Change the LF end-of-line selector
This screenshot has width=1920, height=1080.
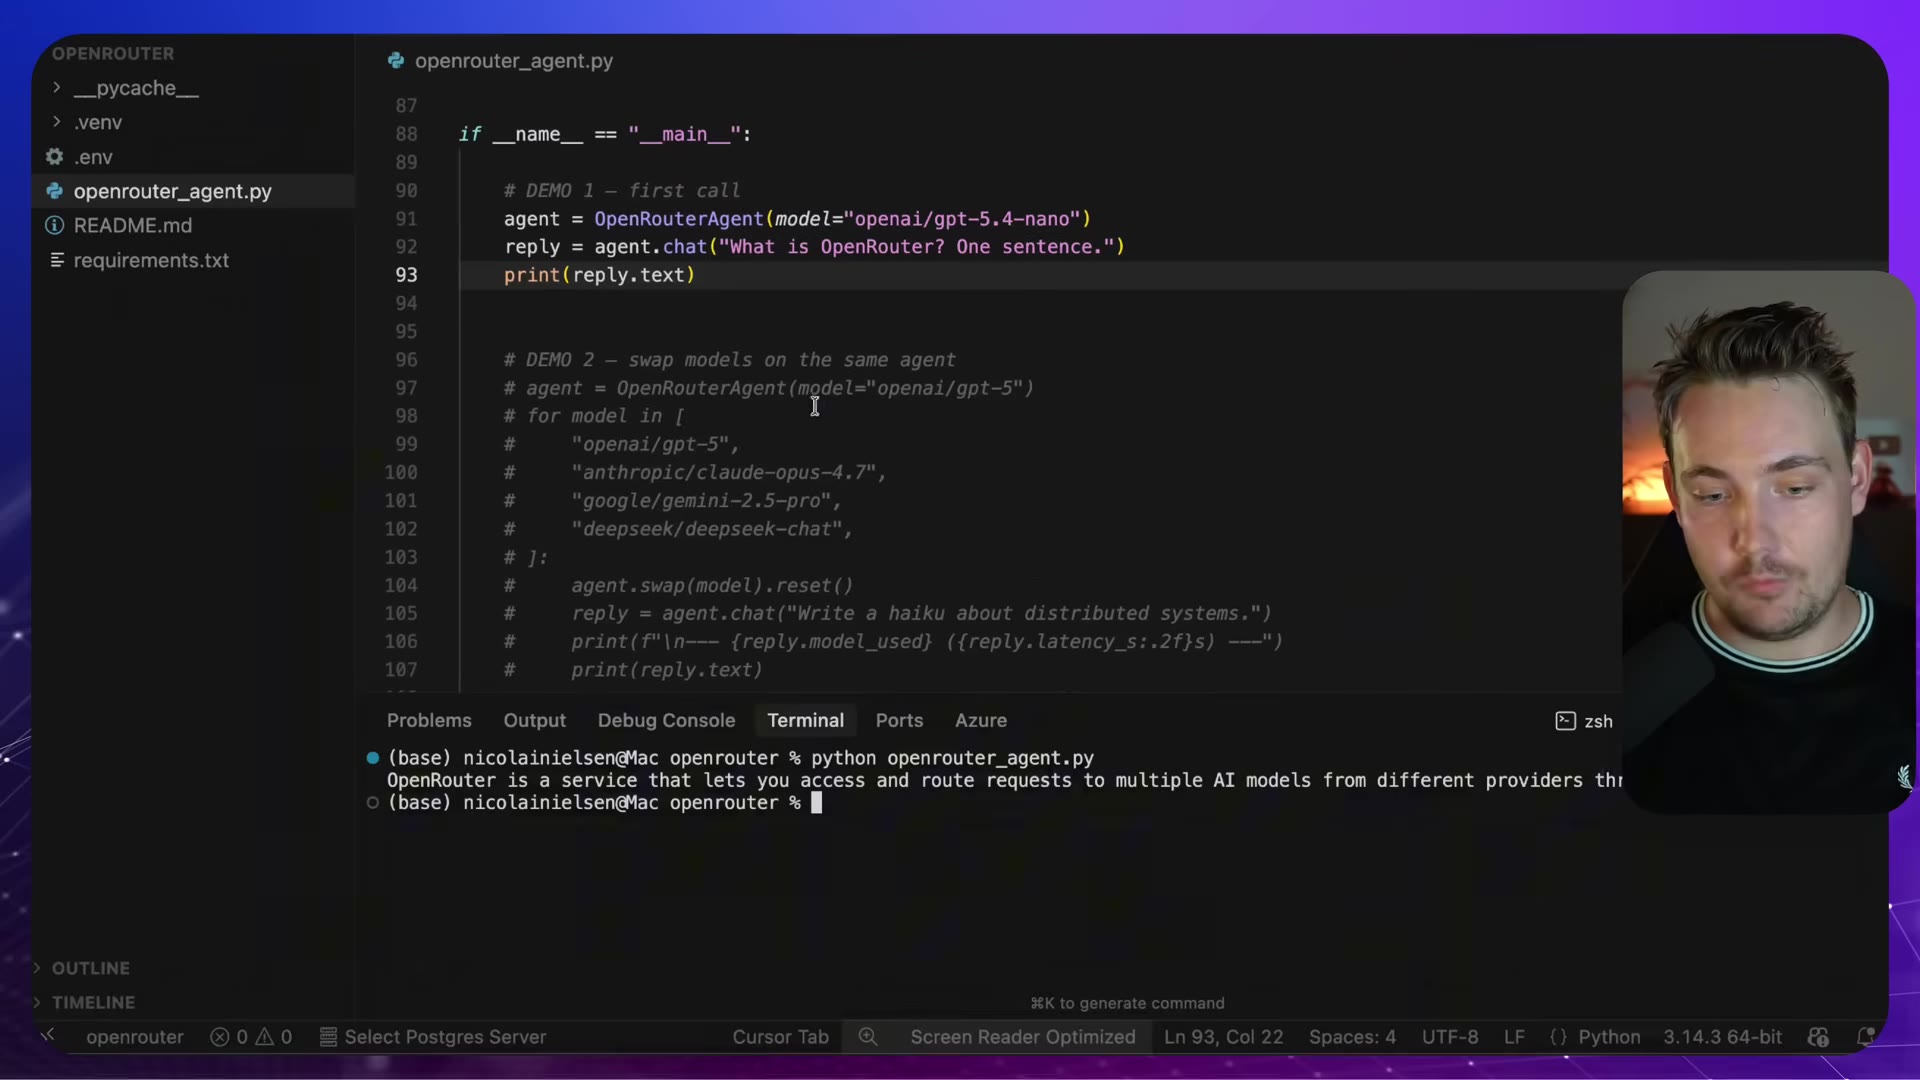coord(1514,1037)
